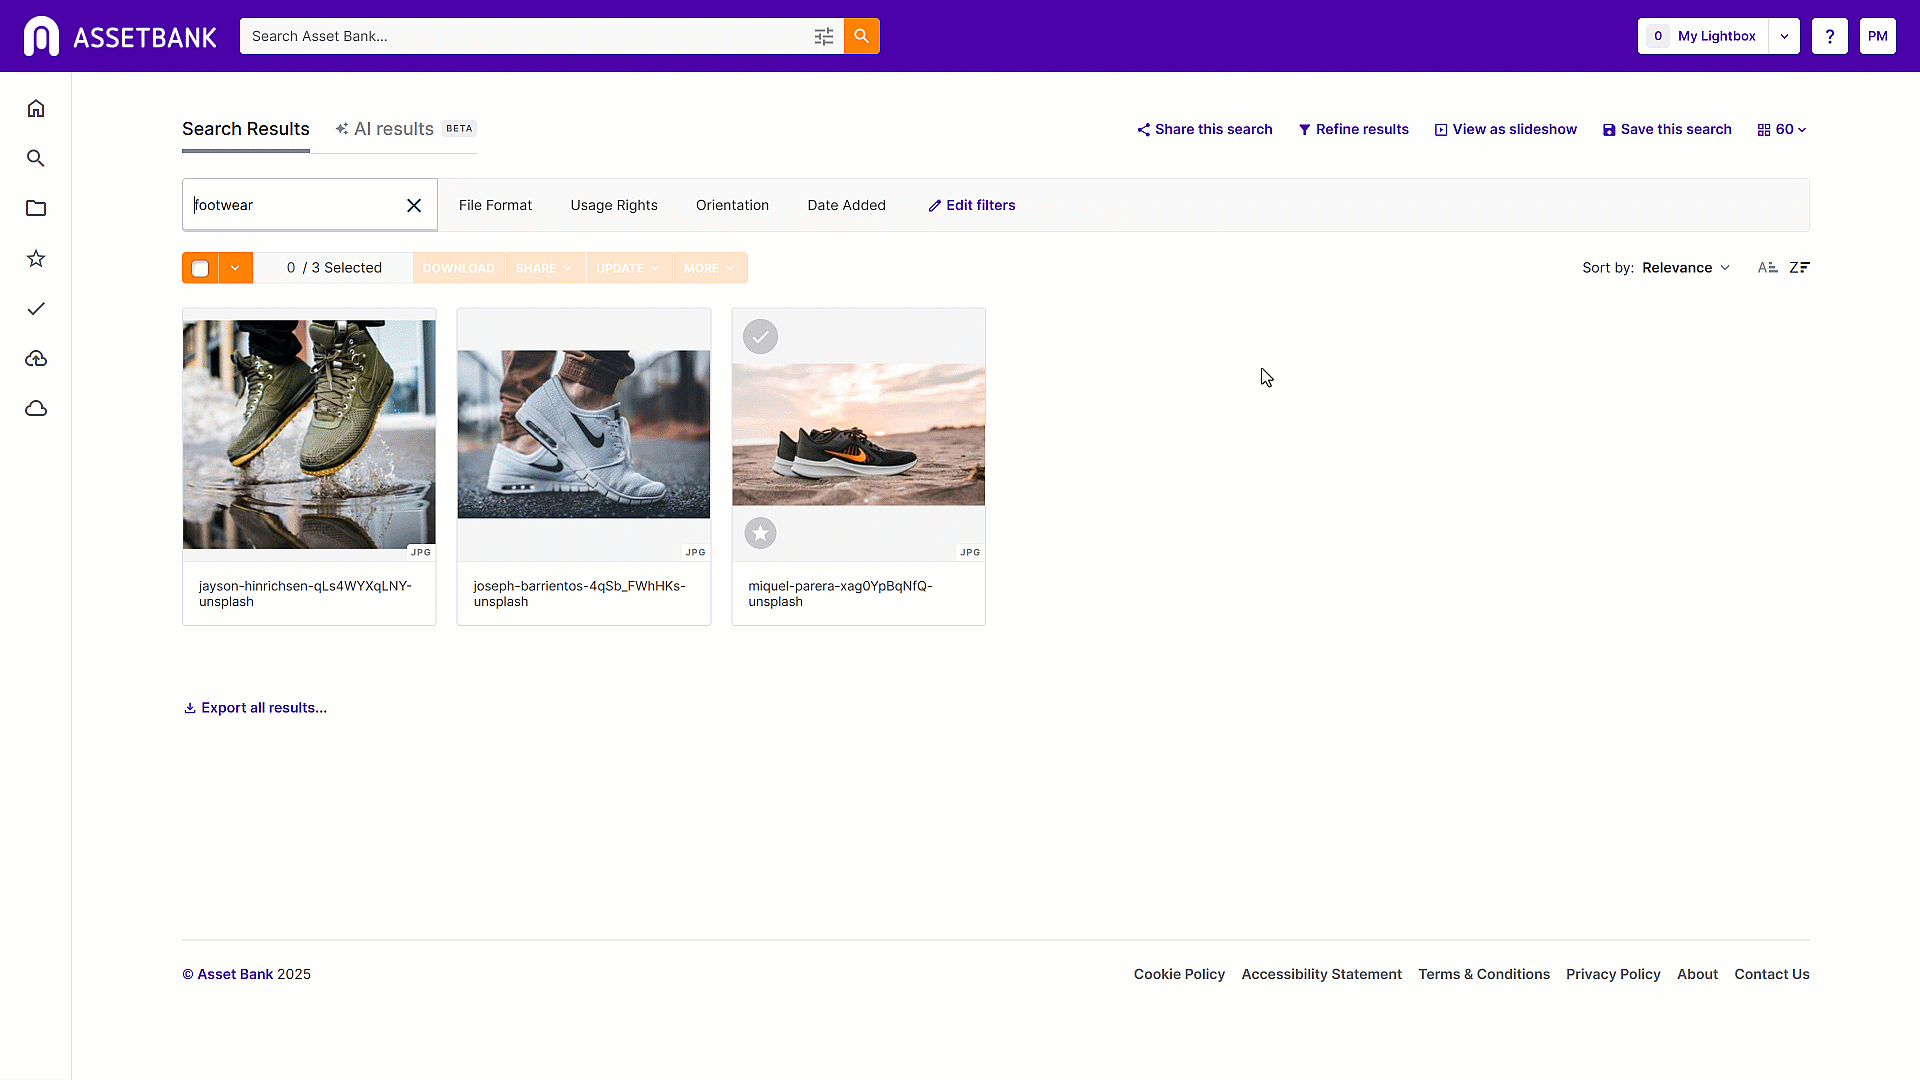Click Save this search
The height and width of the screenshot is (1080, 1920).
(x=1667, y=129)
